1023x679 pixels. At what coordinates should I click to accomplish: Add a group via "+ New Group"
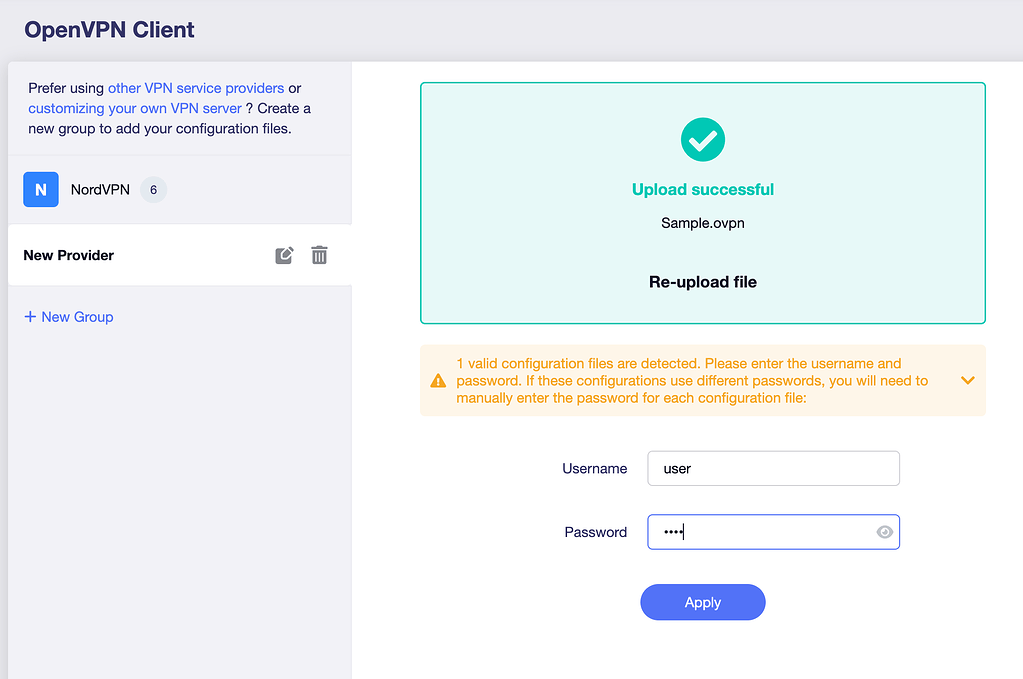pos(69,317)
